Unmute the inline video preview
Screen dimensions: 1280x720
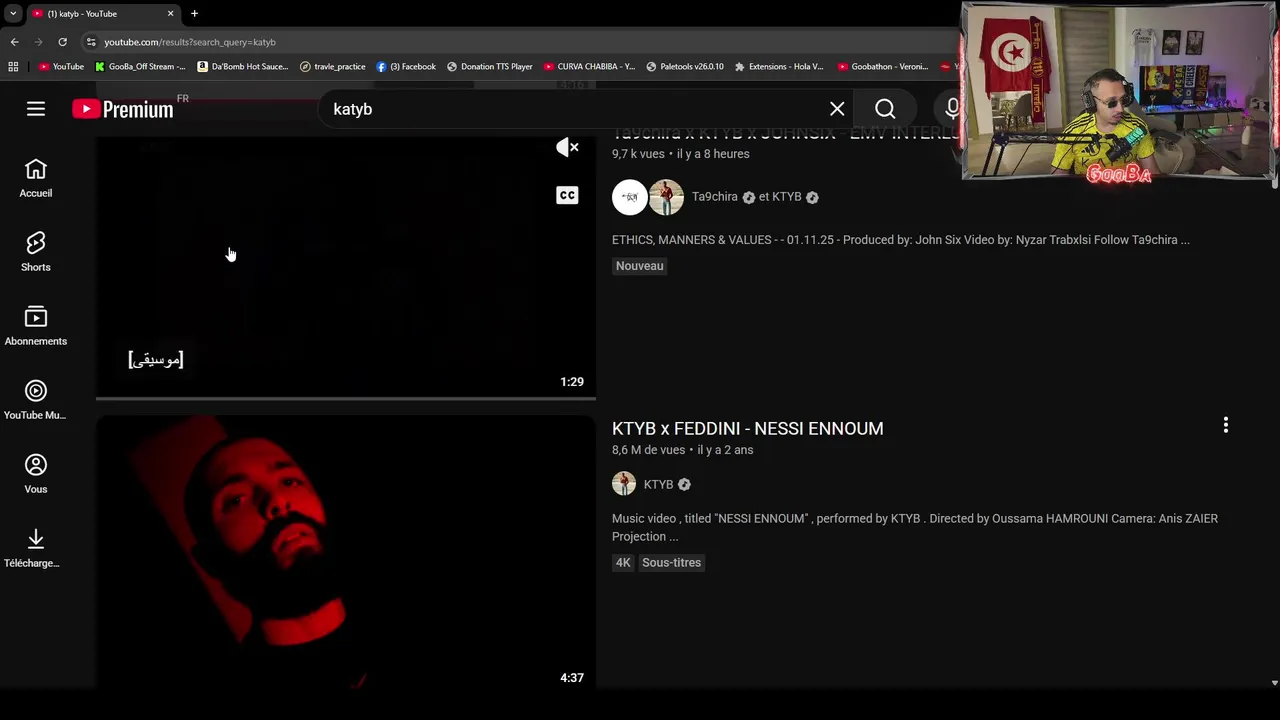coord(567,148)
